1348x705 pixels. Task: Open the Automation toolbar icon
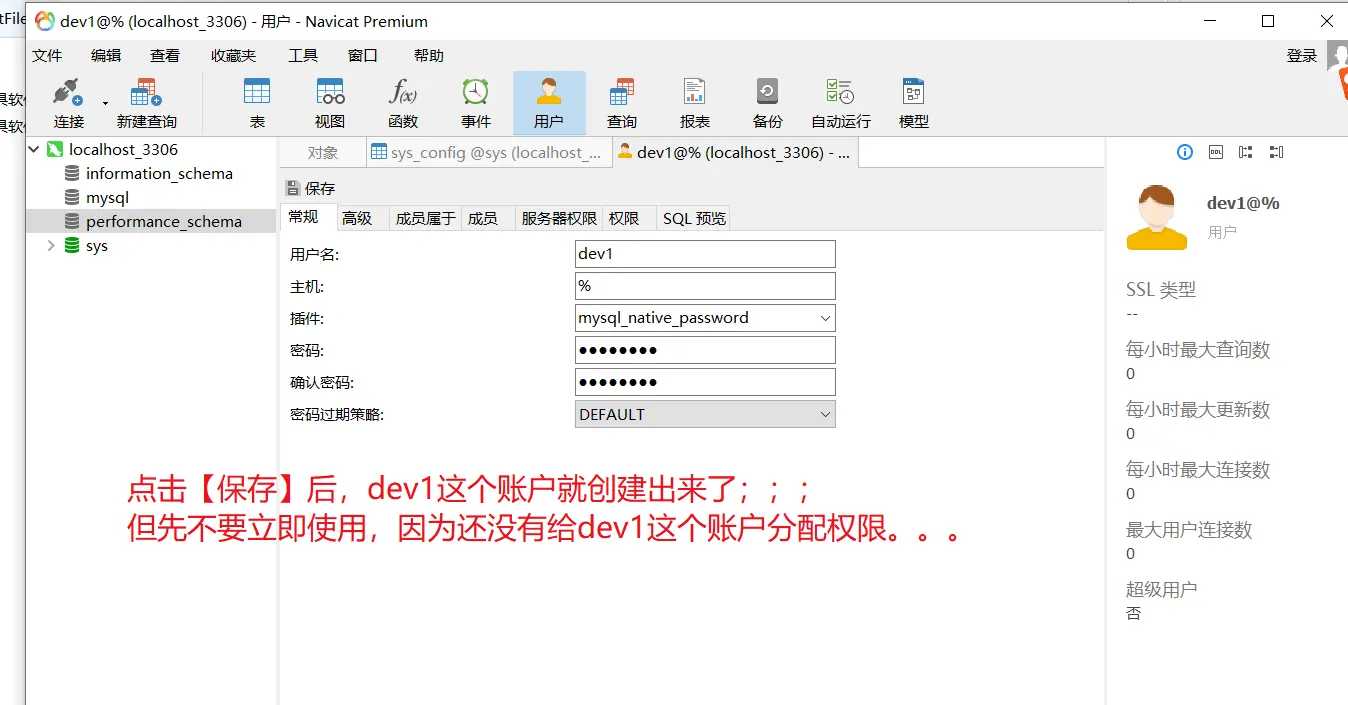[840, 103]
